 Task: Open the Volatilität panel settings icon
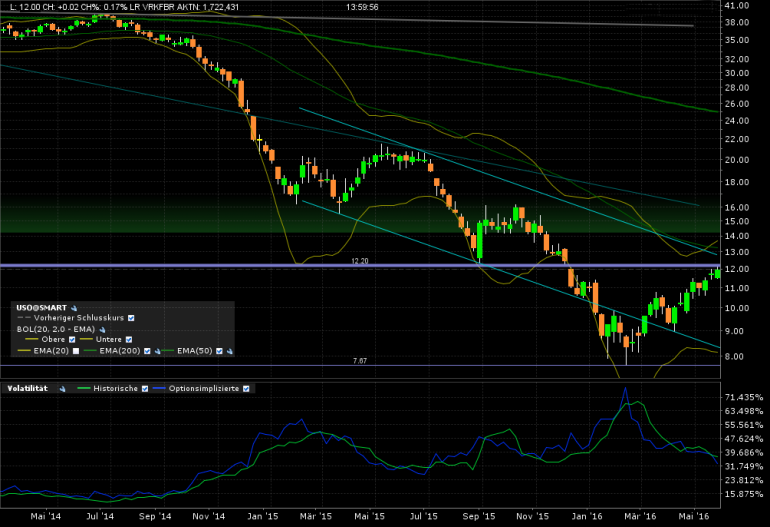coord(62,388)
